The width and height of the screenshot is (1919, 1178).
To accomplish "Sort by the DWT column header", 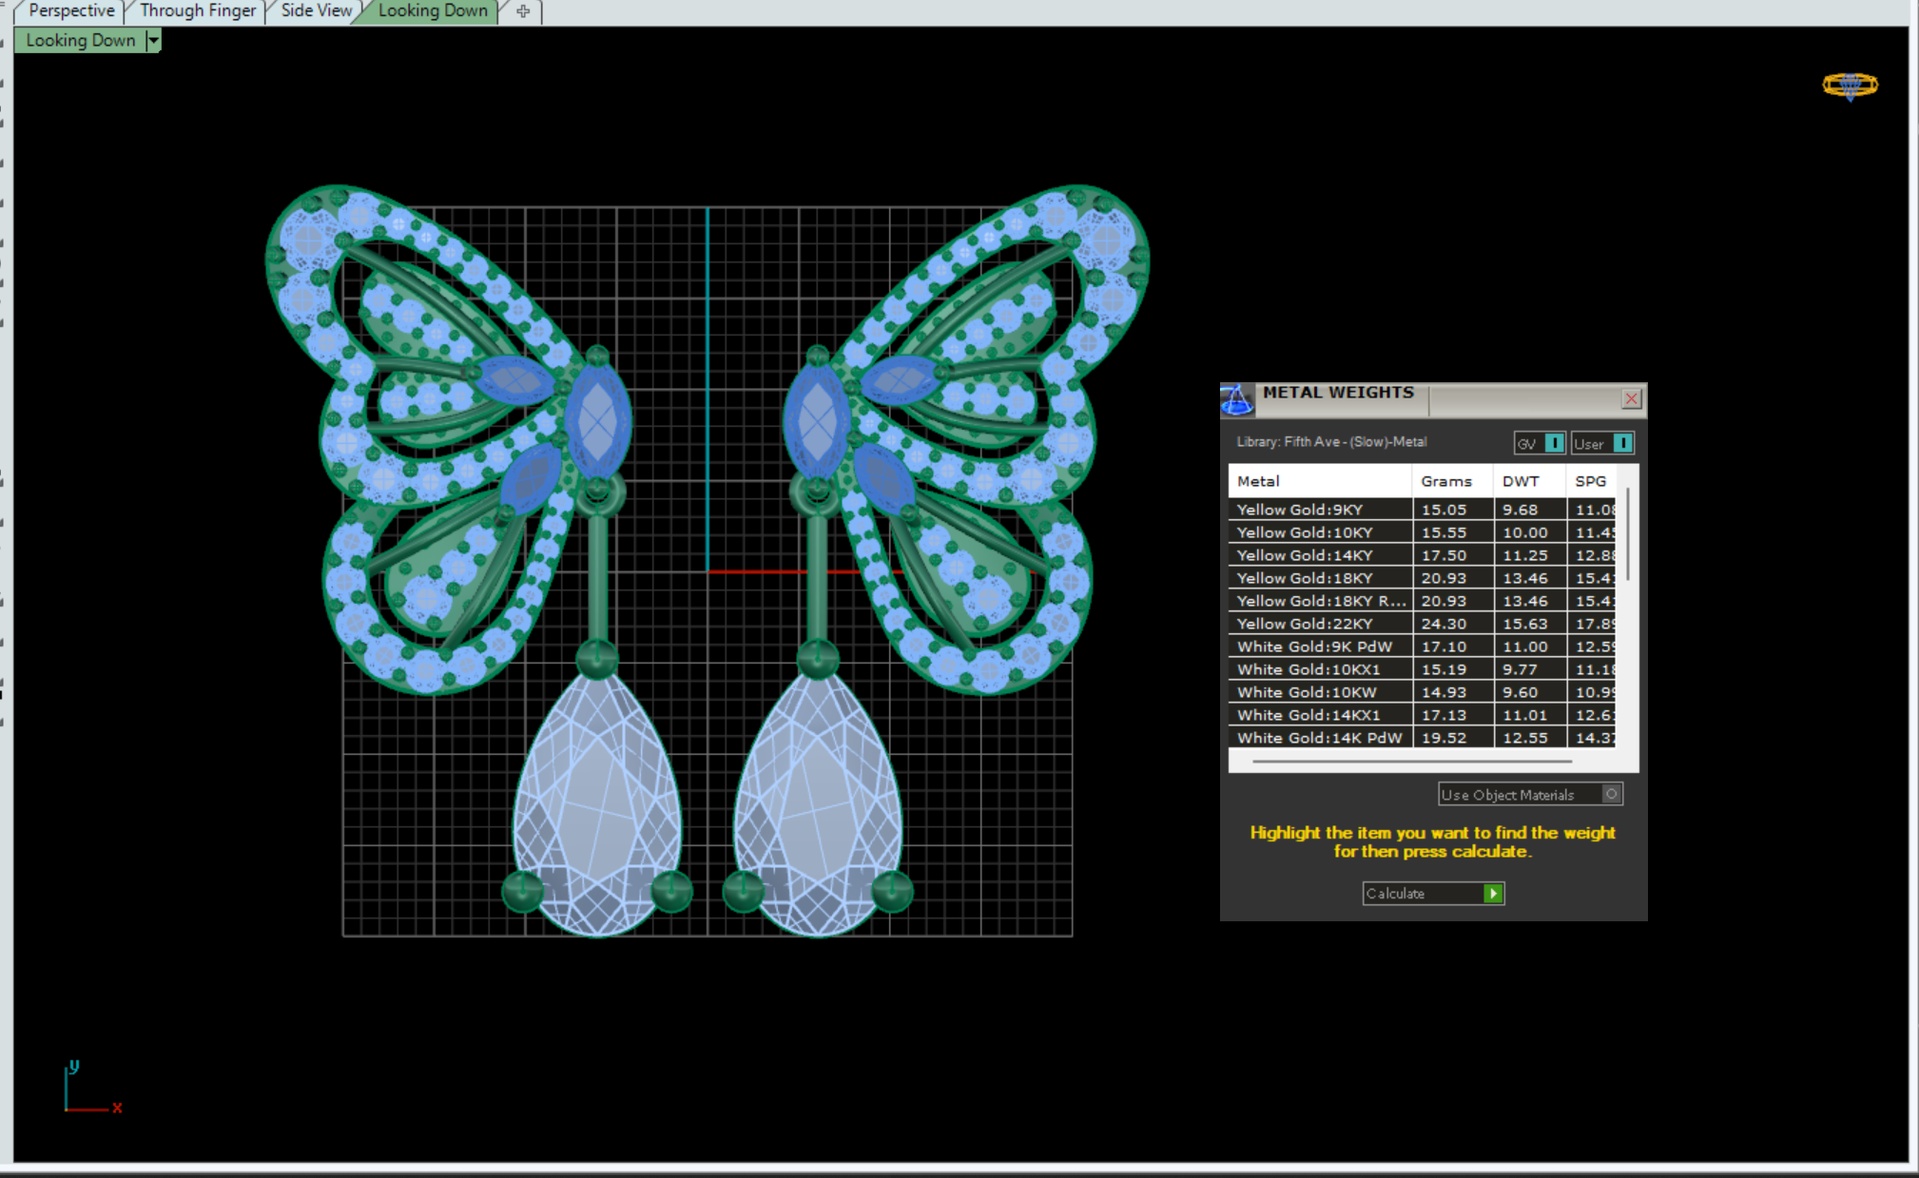I will tap(1529, 481).
